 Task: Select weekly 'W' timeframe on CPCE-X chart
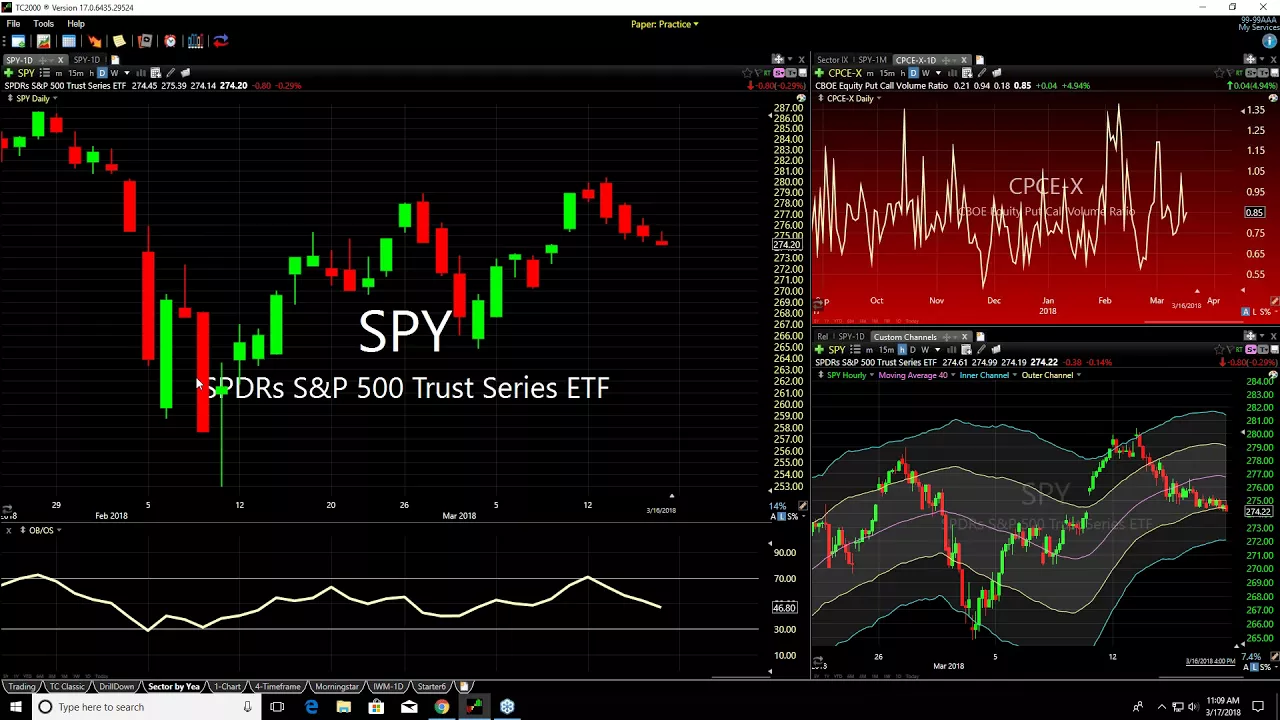(926, 73)
